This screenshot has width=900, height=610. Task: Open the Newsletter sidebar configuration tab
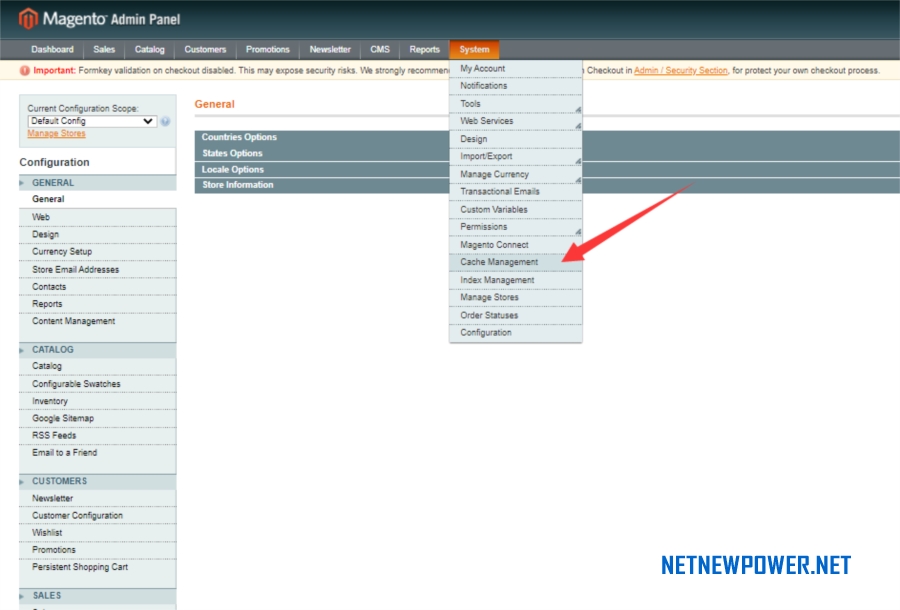tap(98, 498)
